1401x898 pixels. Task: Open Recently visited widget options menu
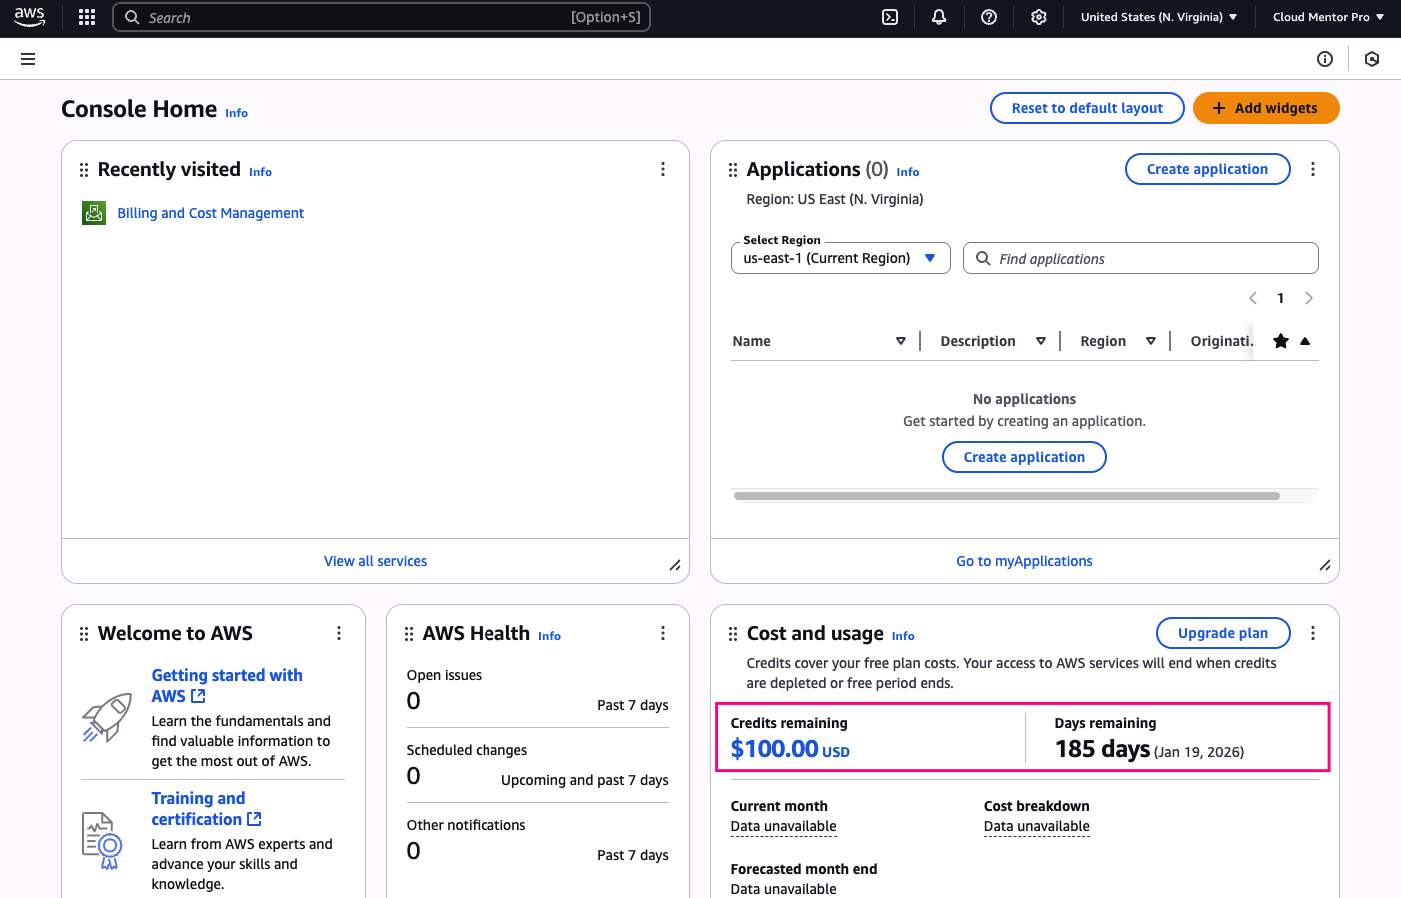tap(663, 169)
